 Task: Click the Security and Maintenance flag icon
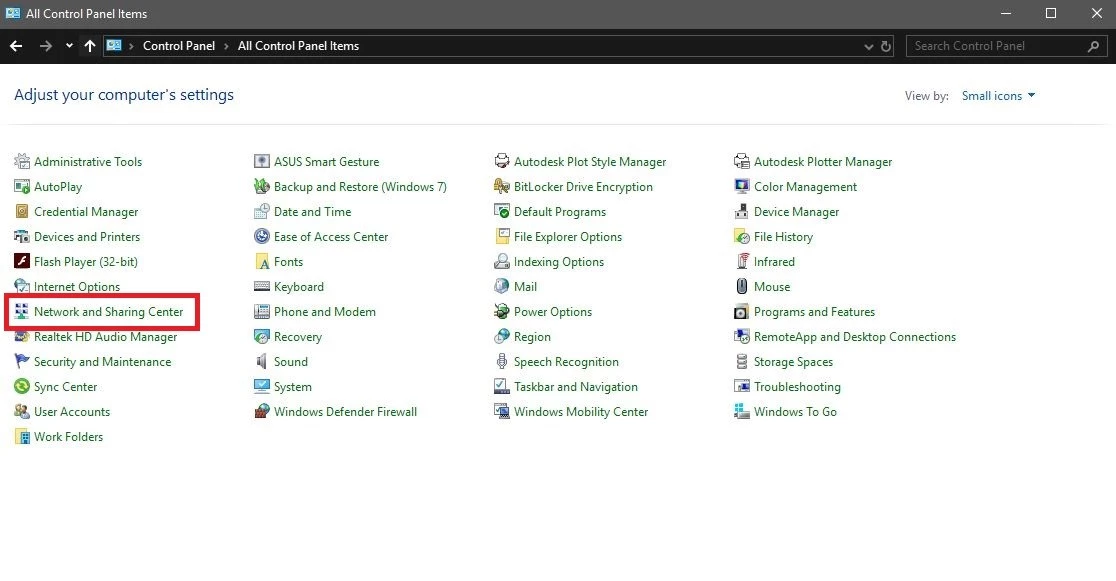tap(22, 362)
